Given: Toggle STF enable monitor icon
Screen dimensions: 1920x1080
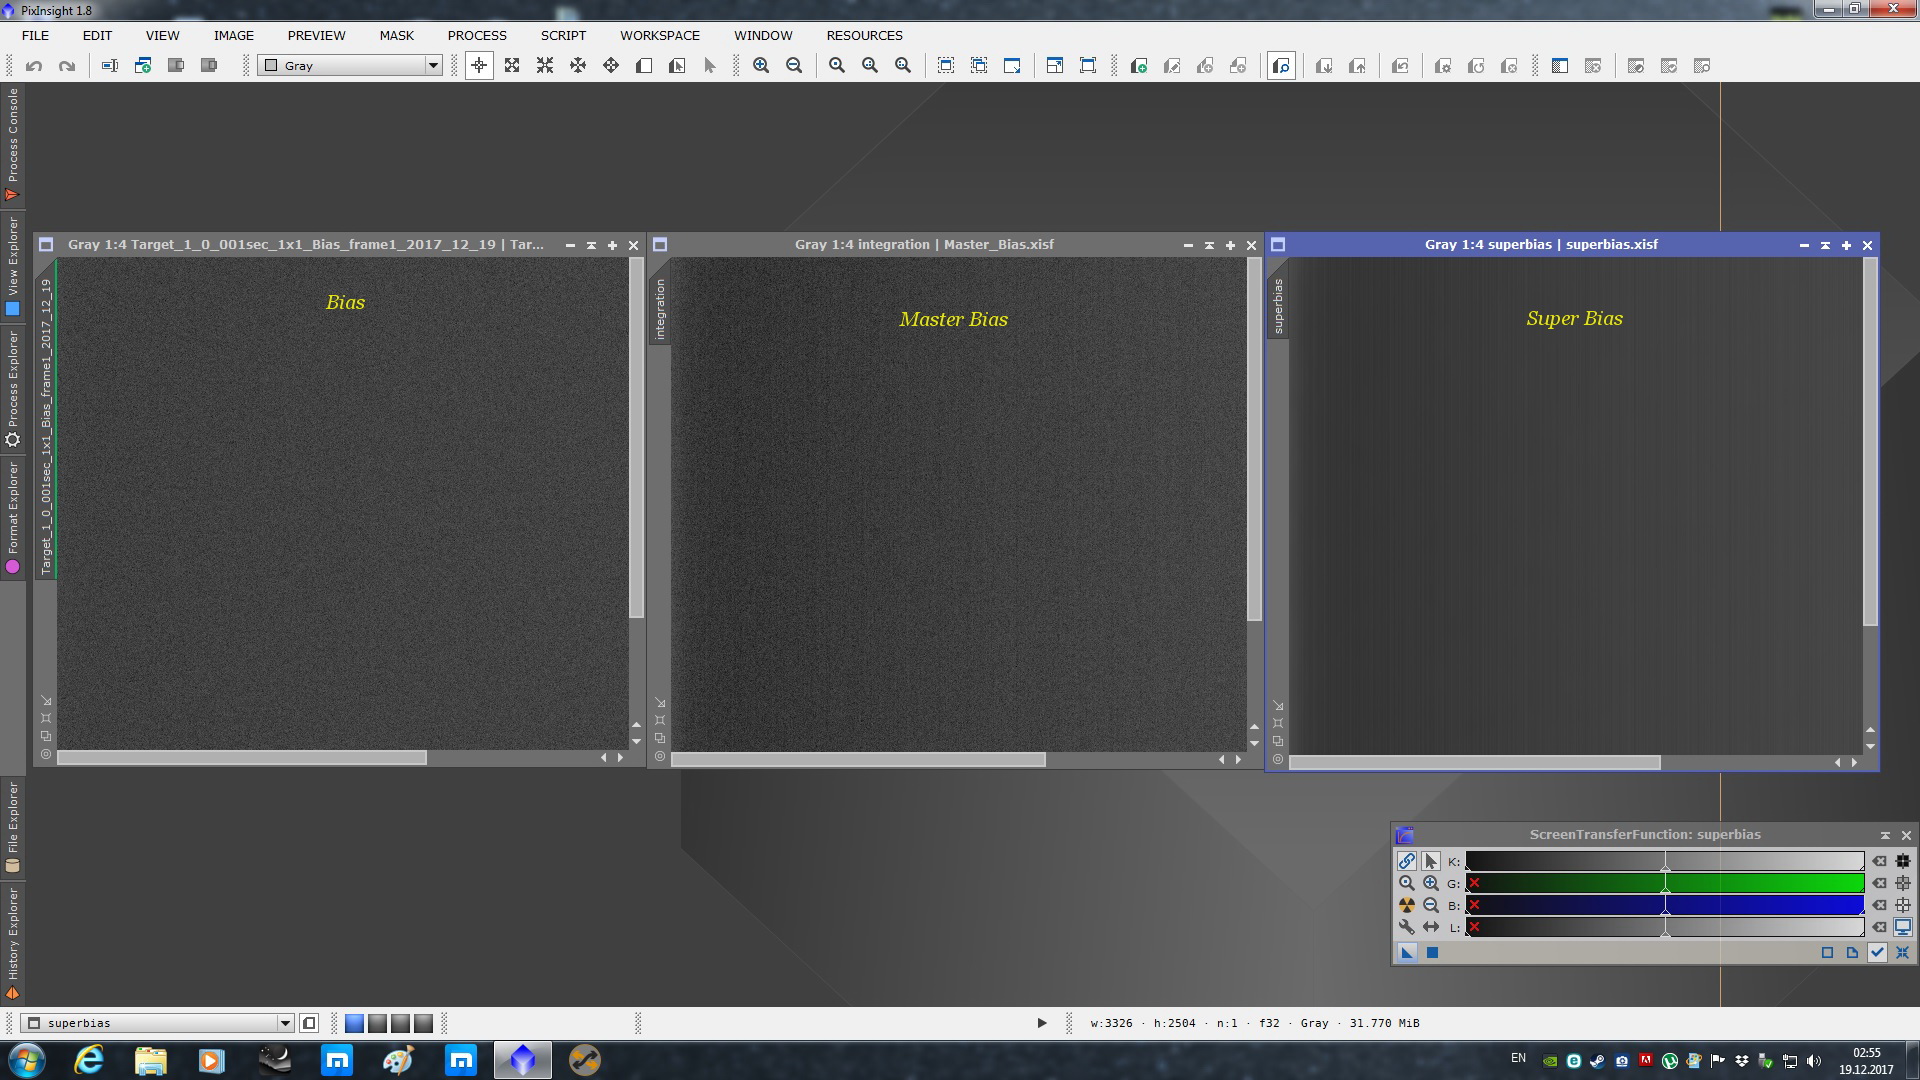Looking at the screenshot, I should pos(1903,927).
